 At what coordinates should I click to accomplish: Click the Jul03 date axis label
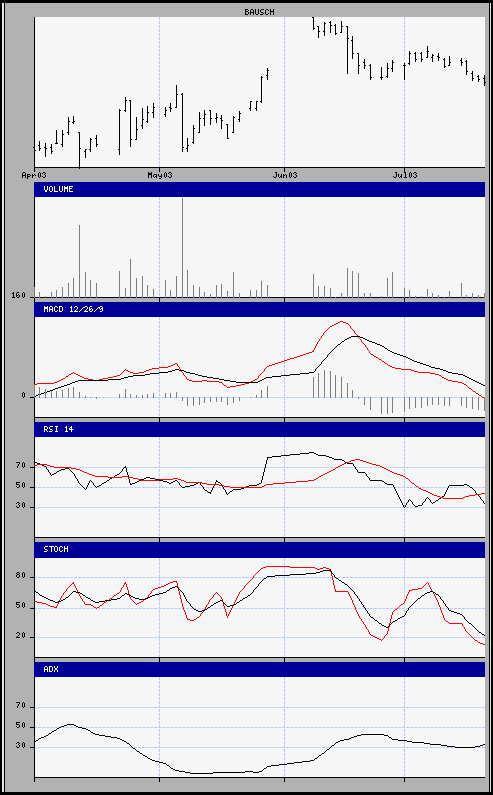(x=404, y=175)
